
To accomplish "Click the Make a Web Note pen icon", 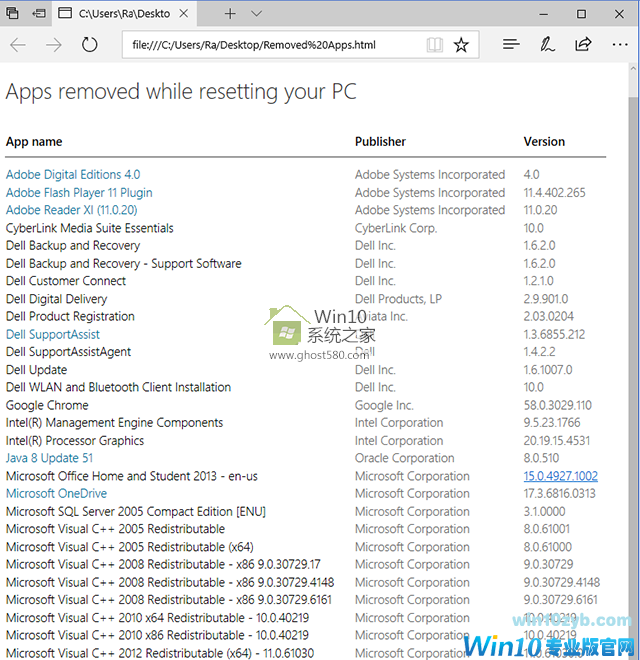I will pos(547,45).
